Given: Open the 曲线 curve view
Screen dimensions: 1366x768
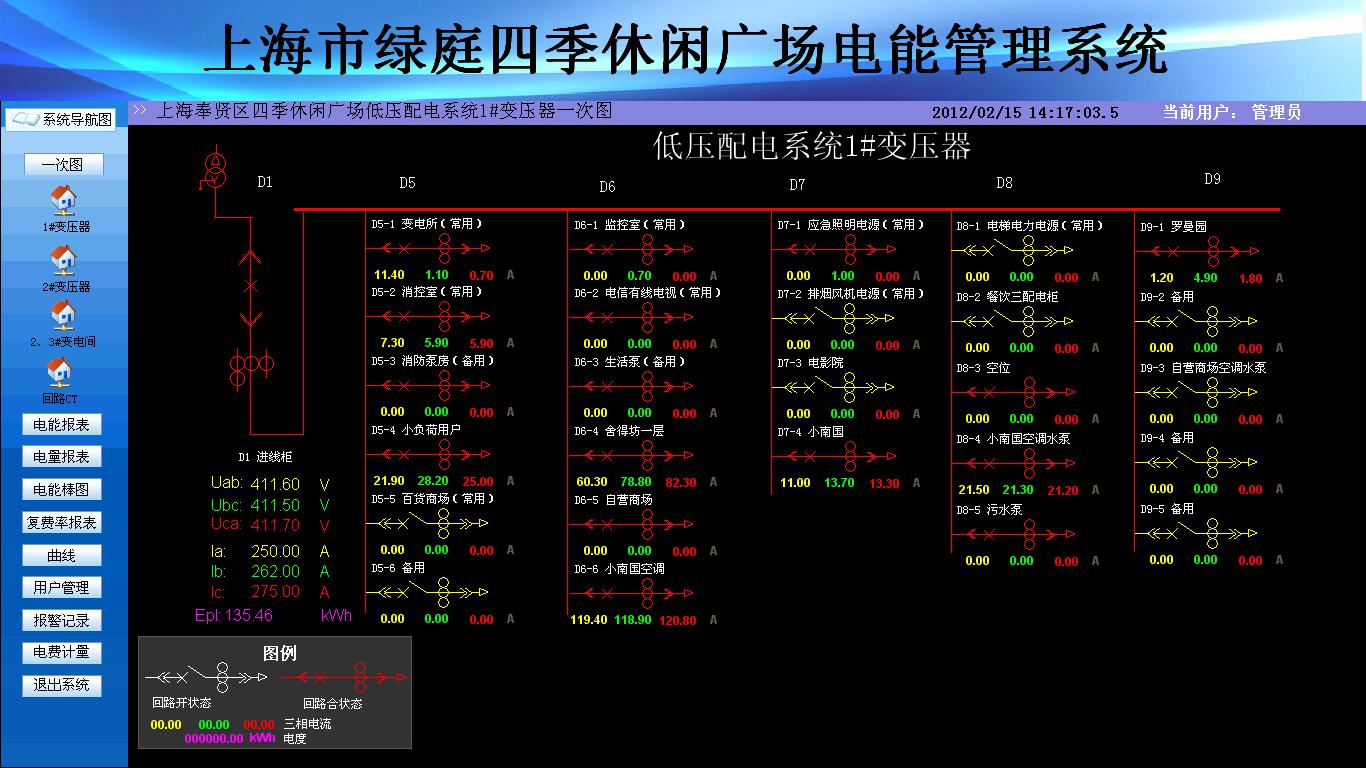Looking at the screenshot, I should 62,555.
